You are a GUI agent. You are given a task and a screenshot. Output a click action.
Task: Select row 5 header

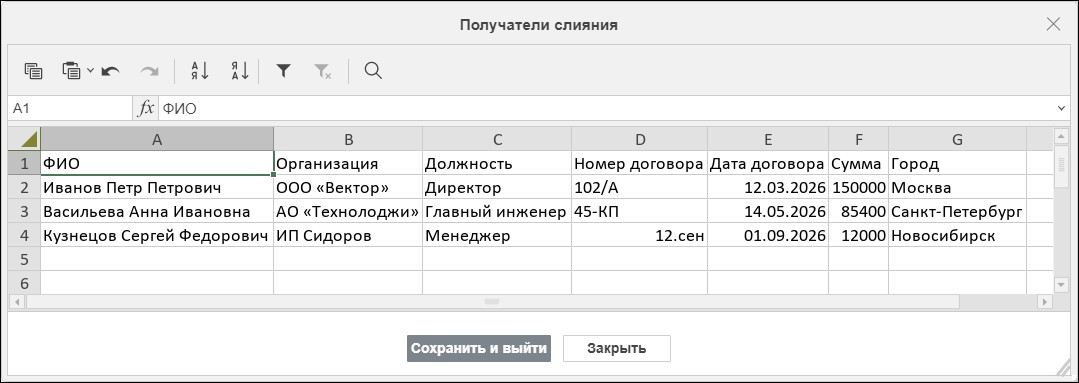25,259
